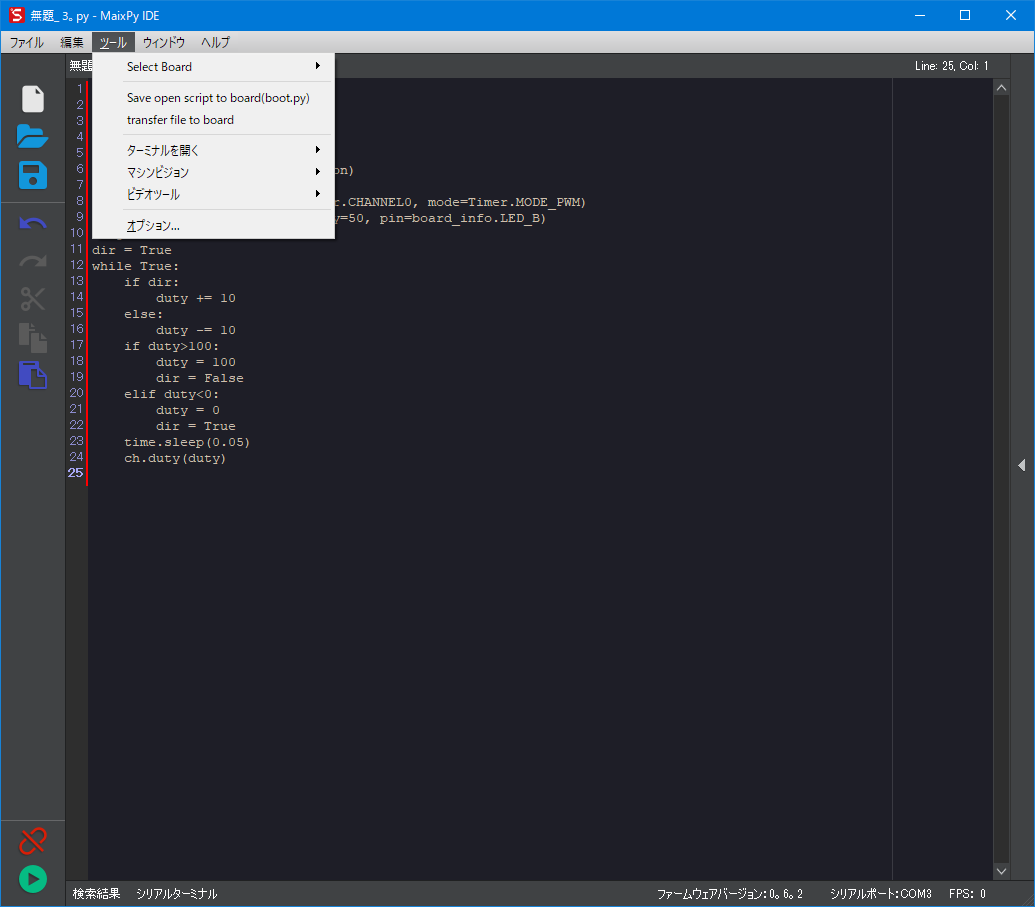The image size is (1035, 907).
Task: Save the script with the floppy disk icon
Action: 33,175
